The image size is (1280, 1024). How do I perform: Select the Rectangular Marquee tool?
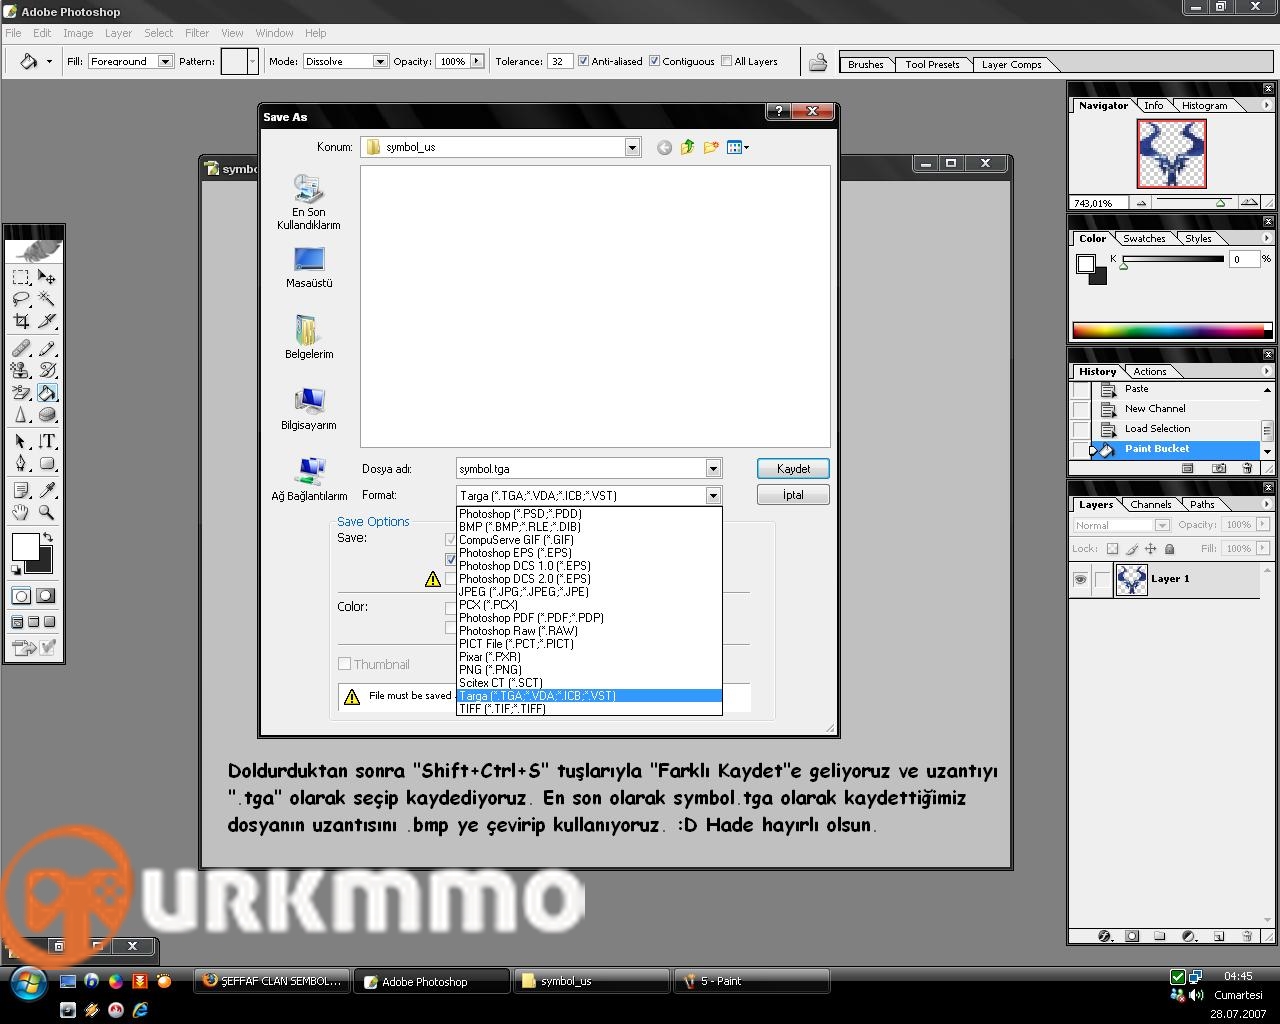pyautogui.click(x=21, y=277)
